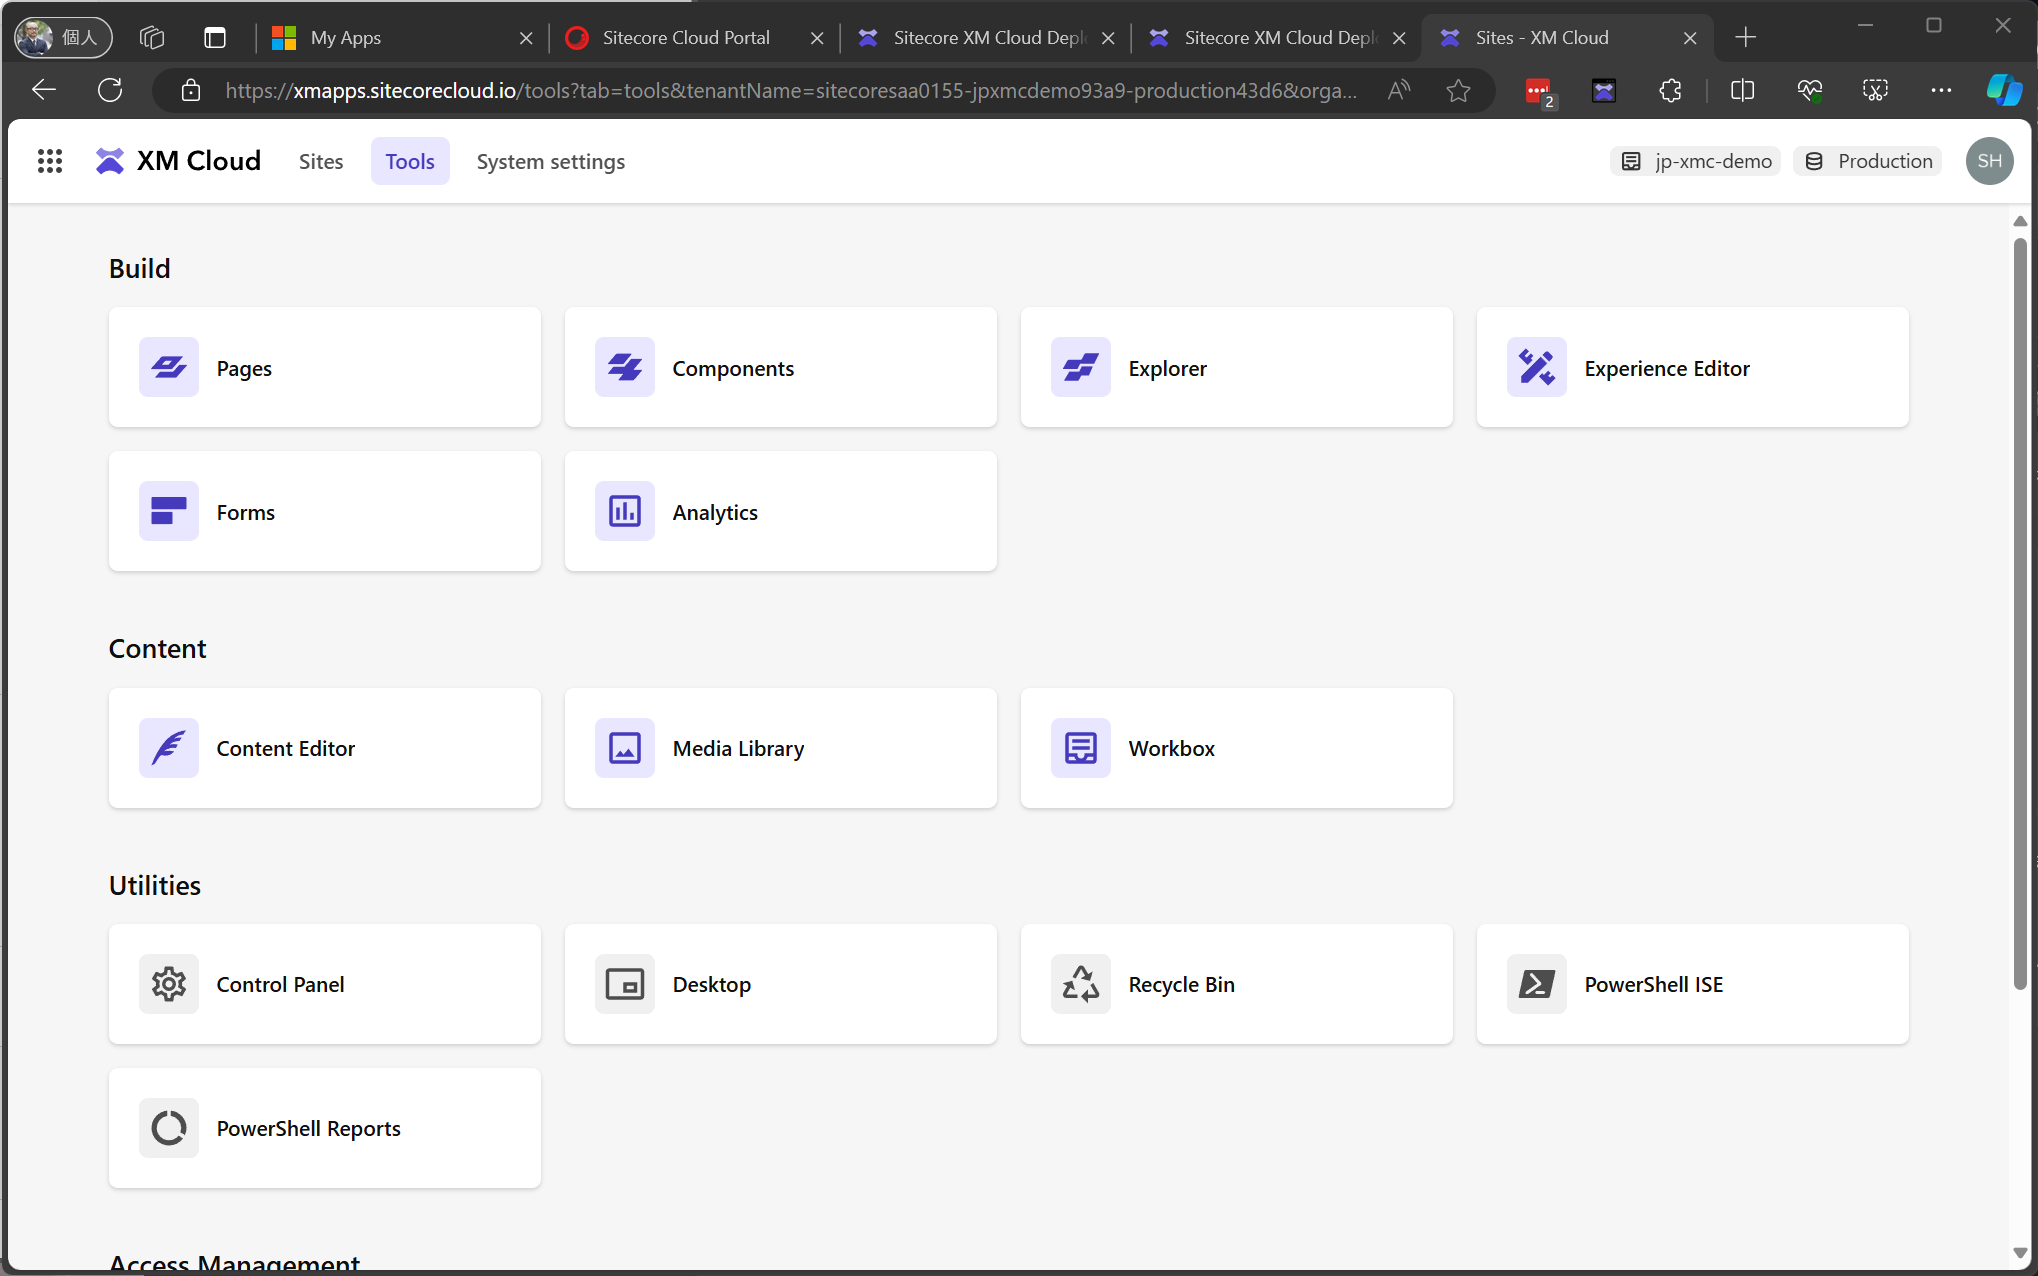Open the Desktop icon

click(624, 984)
